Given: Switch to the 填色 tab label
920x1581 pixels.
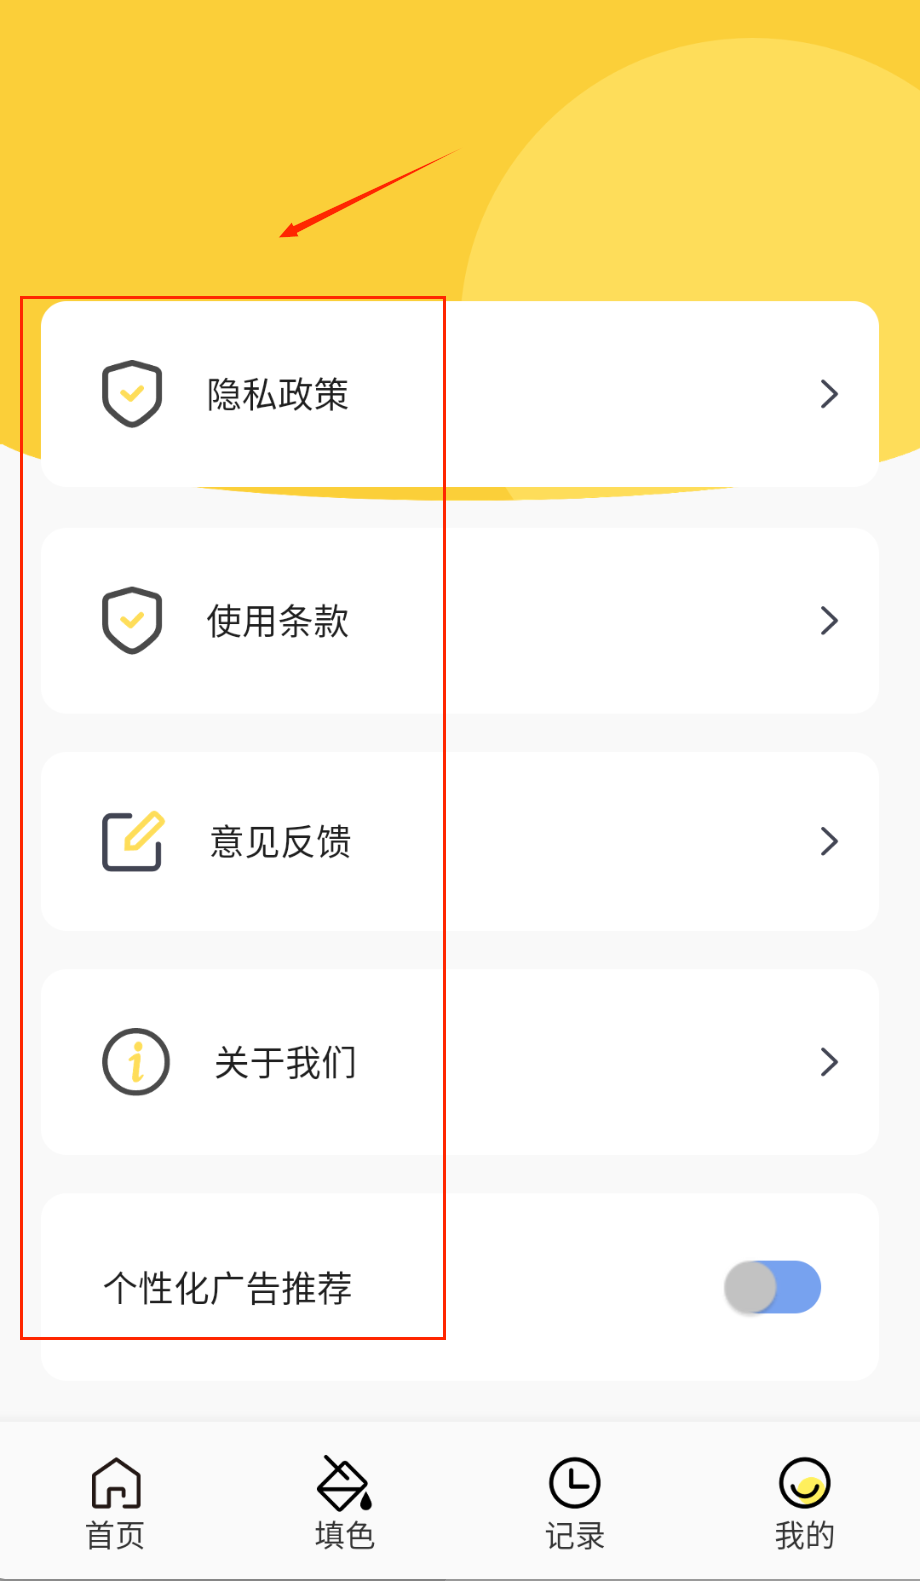Looking at the screenshot, I should (345, 1535).
